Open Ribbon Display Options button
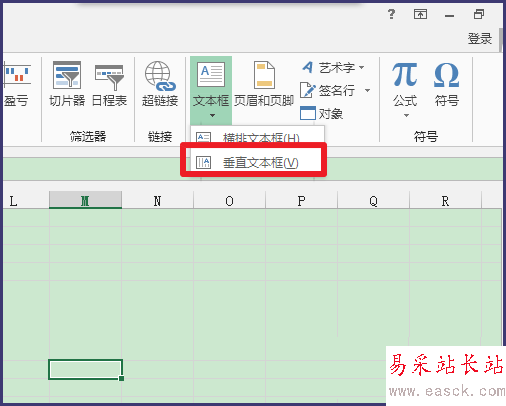506x406 pixels. click(x=420, y=14)
